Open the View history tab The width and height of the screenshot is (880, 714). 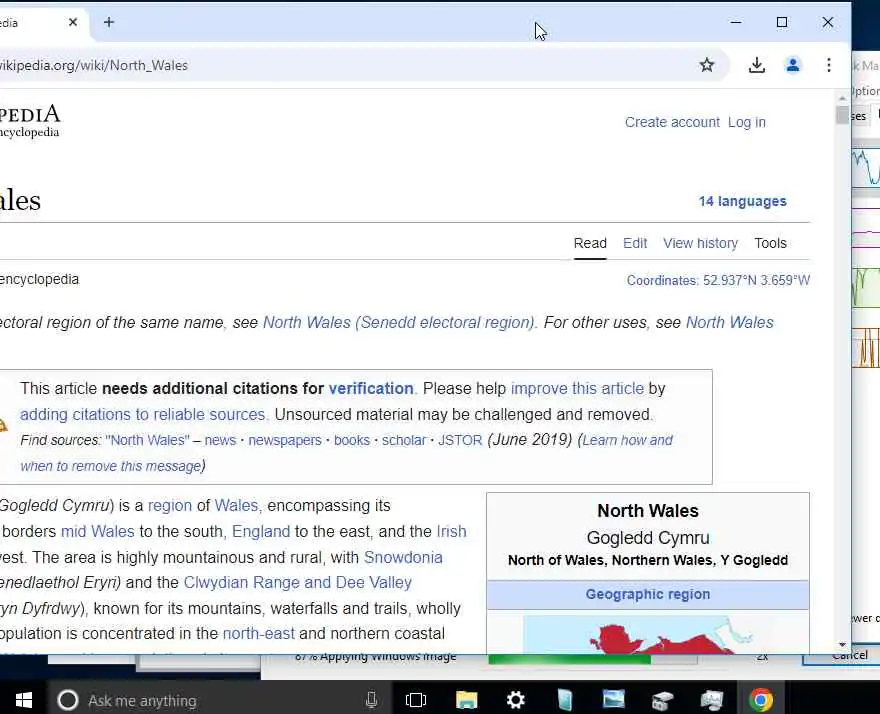pos(700,243)
